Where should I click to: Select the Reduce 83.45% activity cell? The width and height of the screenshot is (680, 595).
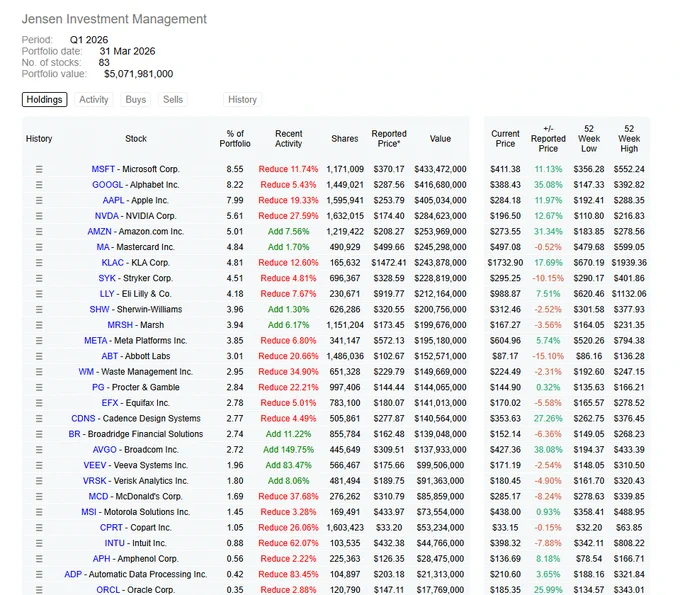click(x=288, y=575)
